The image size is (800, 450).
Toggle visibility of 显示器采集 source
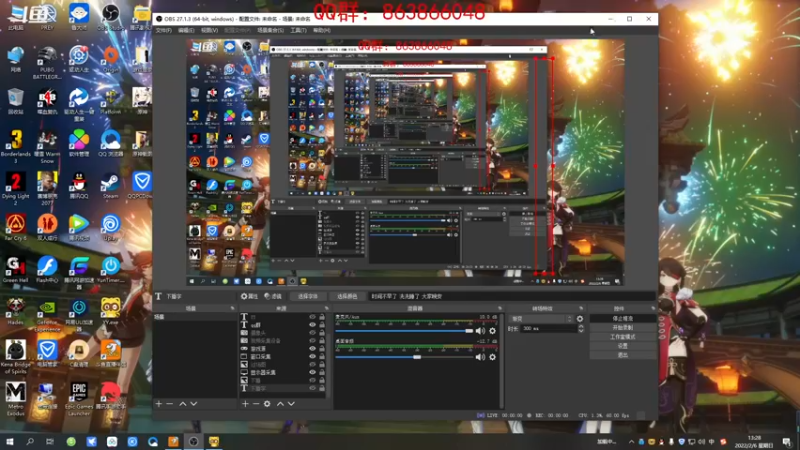tap(312, 372)
